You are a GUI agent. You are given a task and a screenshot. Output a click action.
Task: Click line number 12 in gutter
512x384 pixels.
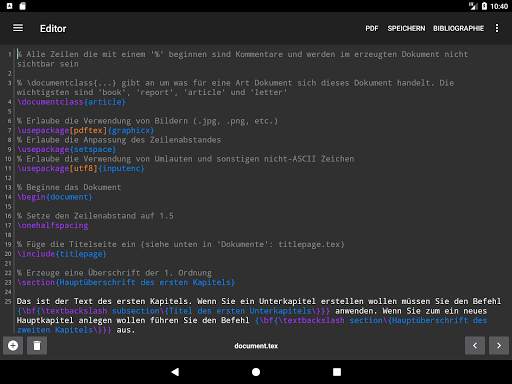(8, 178)
